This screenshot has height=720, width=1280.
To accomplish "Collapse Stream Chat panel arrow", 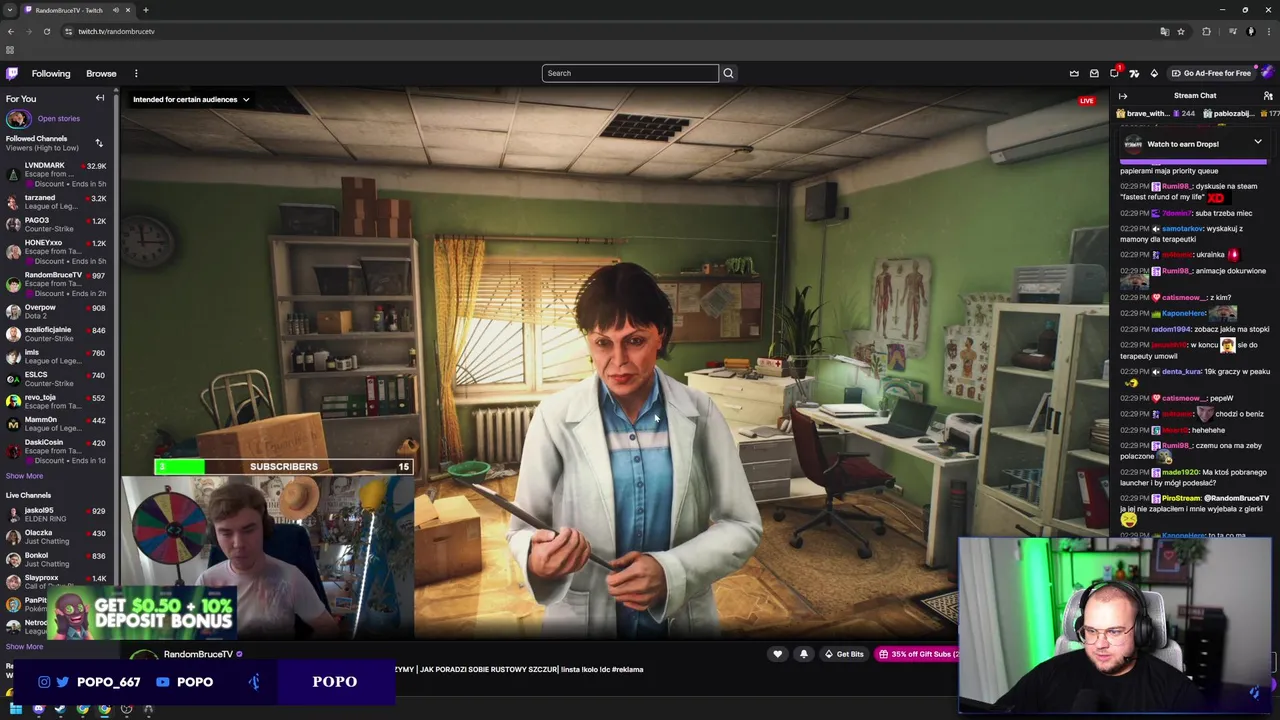I will coord(1123,96).
